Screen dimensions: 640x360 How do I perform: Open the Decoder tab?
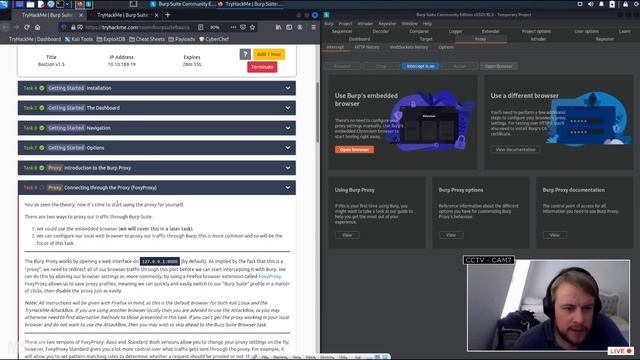click(x=380, y=31)
